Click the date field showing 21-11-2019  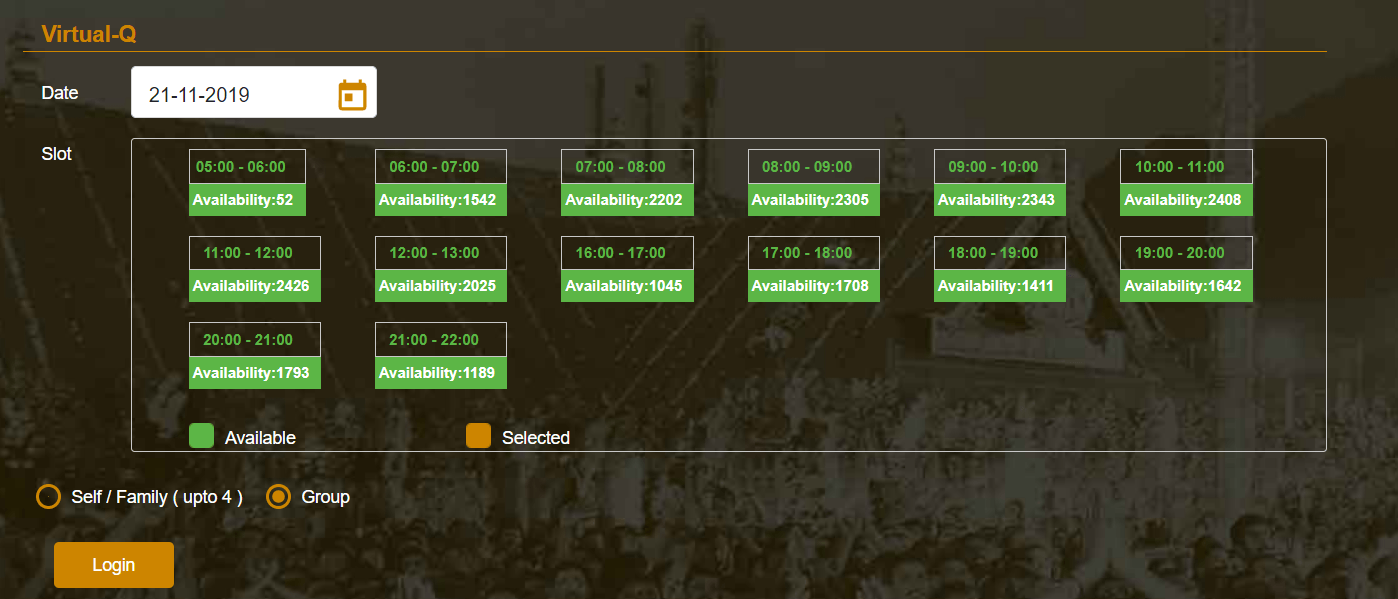click(x=254, y=92)
